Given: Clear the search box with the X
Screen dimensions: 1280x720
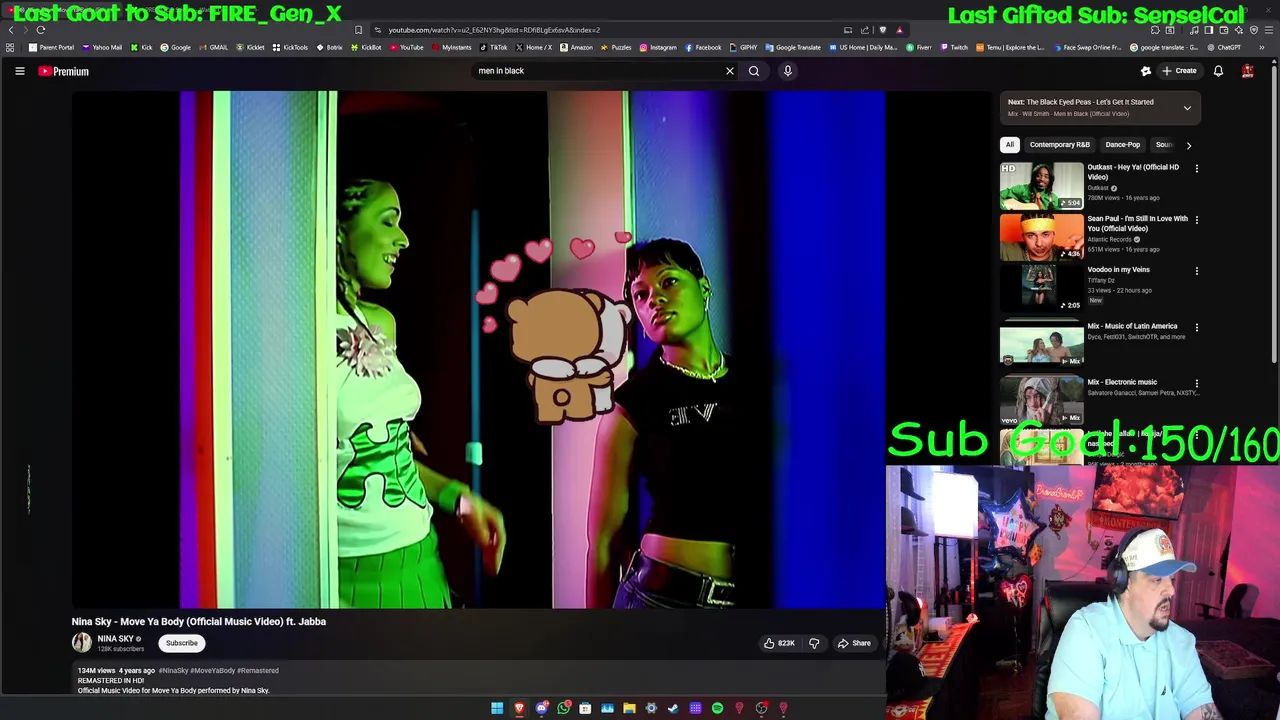Looking at the screenshot, I should coord(730,71).
